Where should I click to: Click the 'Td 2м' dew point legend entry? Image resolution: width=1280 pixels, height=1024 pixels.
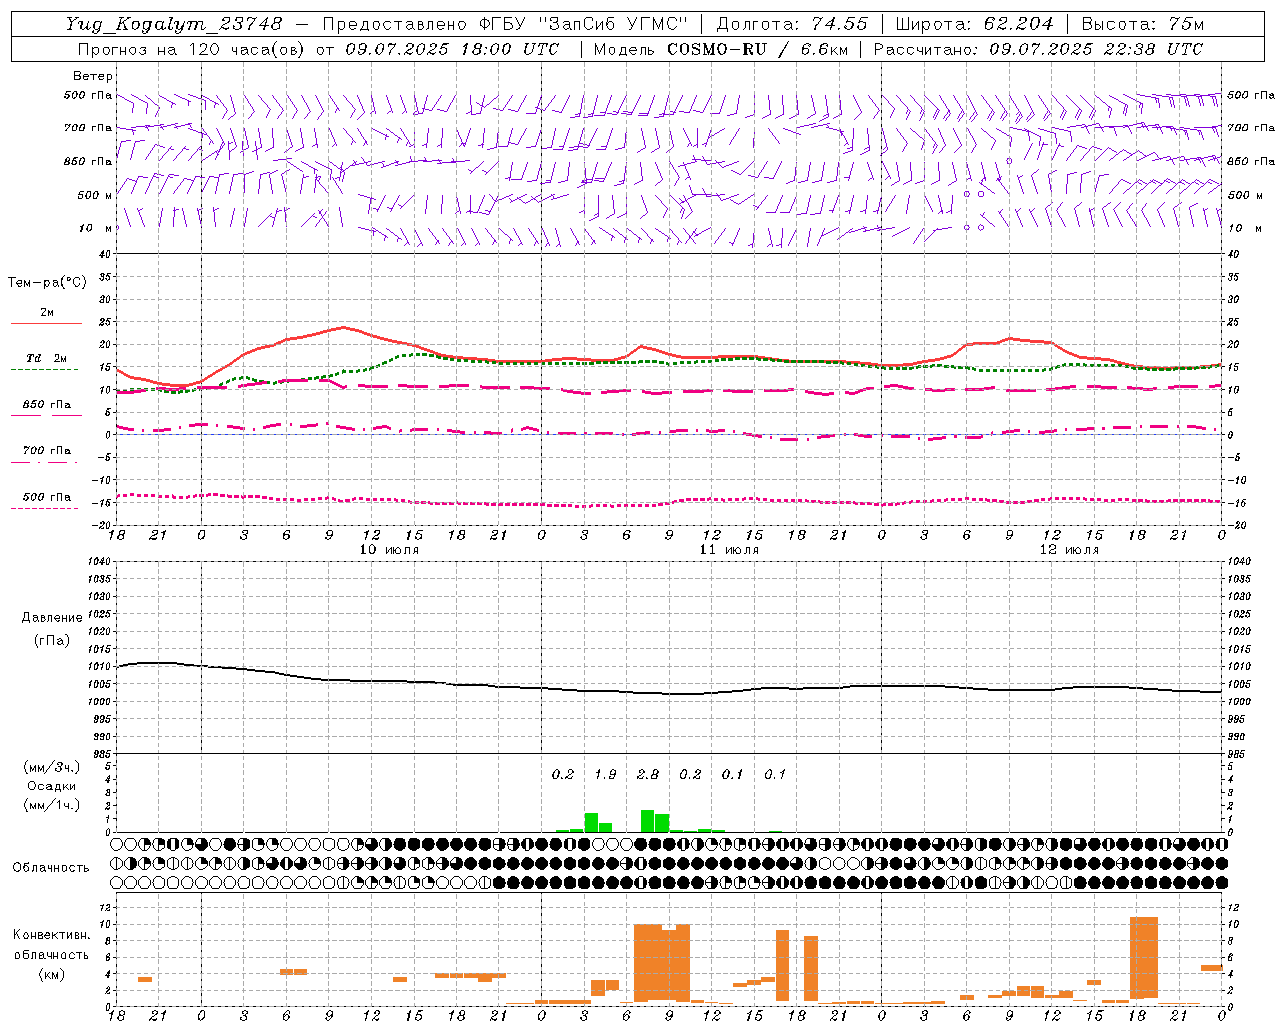pos(47,358)
